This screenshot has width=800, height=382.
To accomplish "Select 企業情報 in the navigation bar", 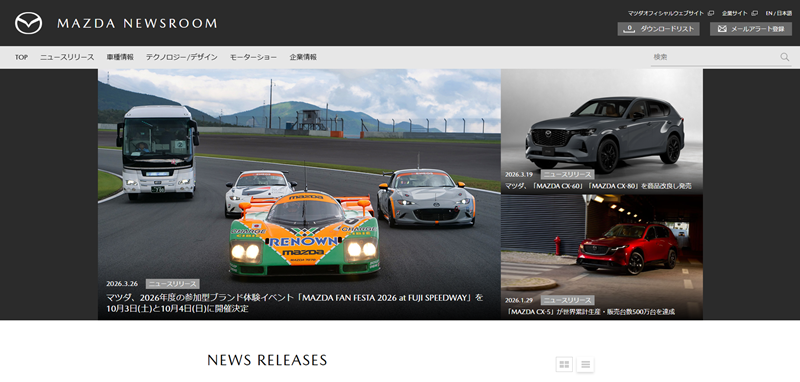I will (303, 57).
